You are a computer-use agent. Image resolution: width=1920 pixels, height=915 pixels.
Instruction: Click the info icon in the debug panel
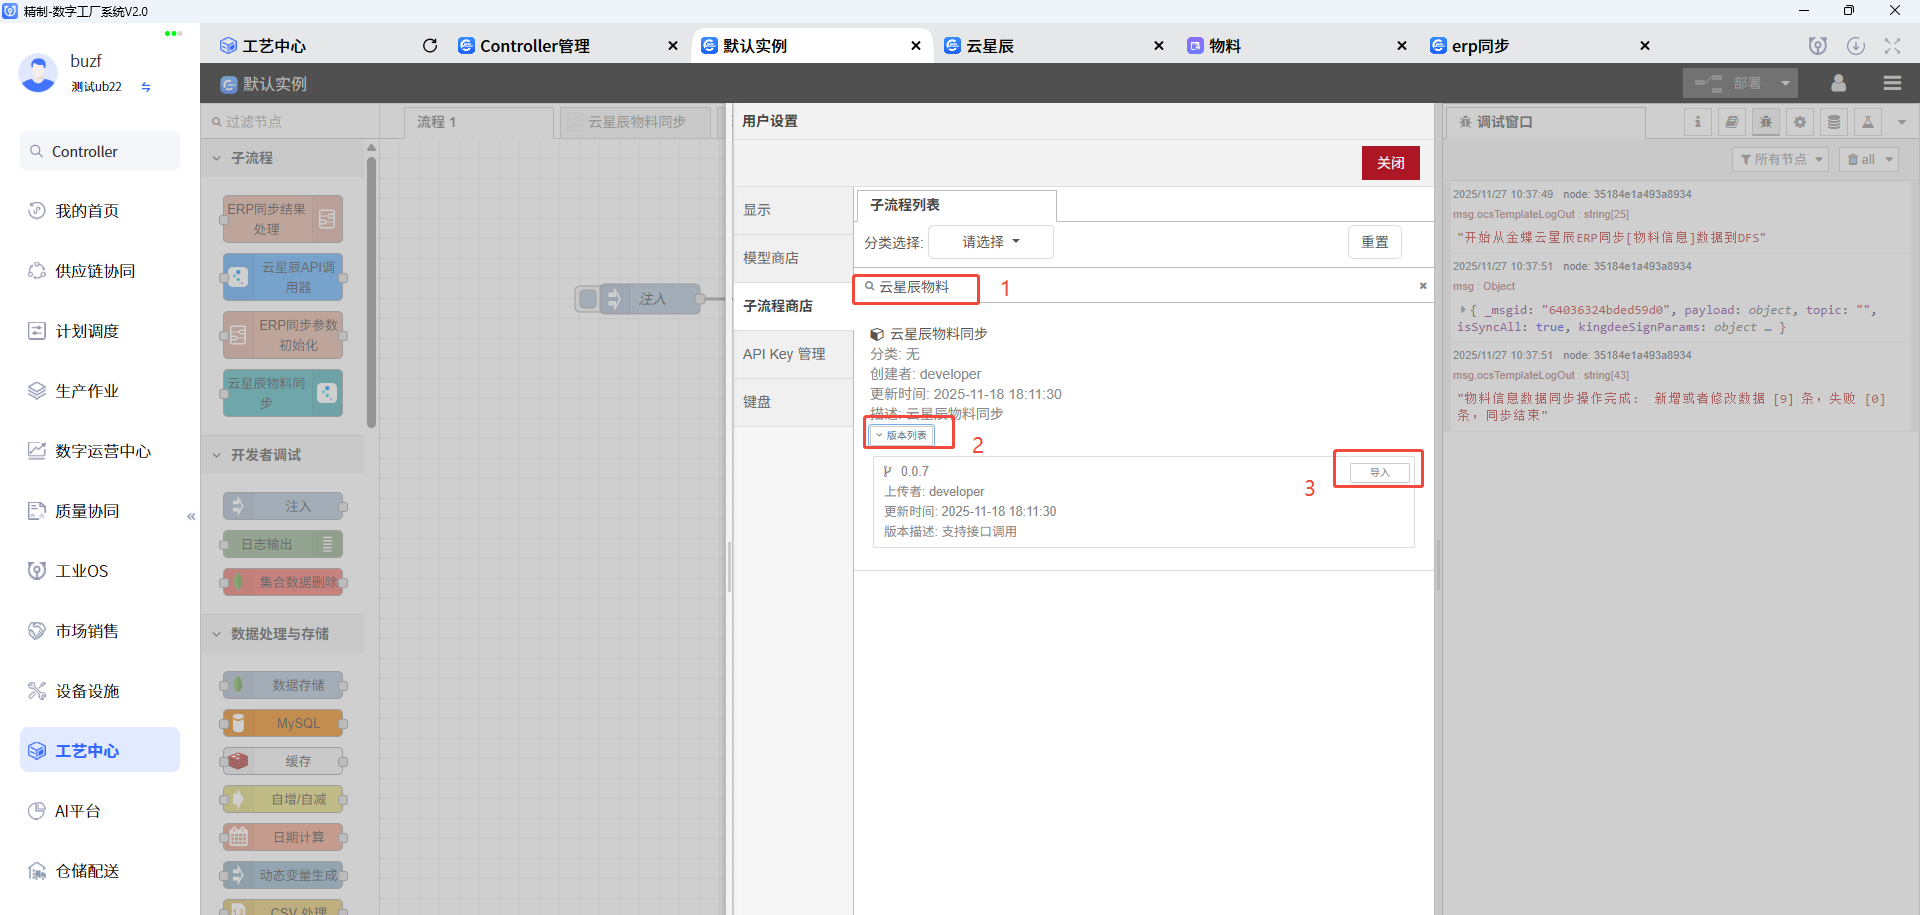[1698, 121]
